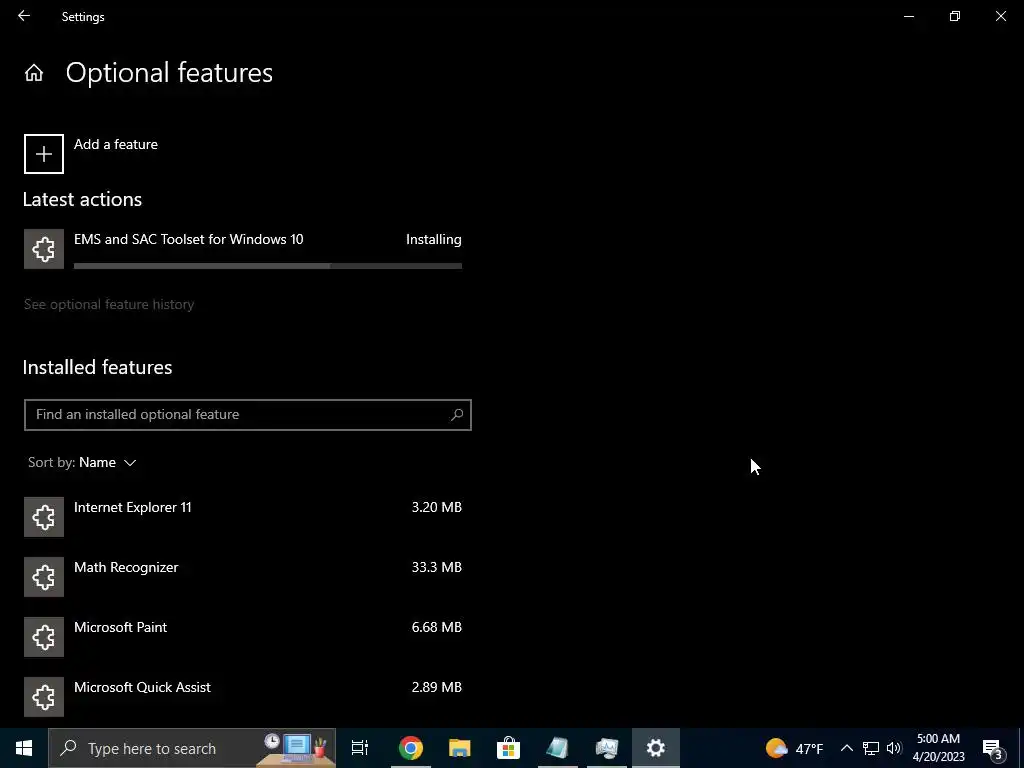This screenshot has height=768, width=1024.
Task: Click the 6.68 MB size value
Action: tap(436, 628)
